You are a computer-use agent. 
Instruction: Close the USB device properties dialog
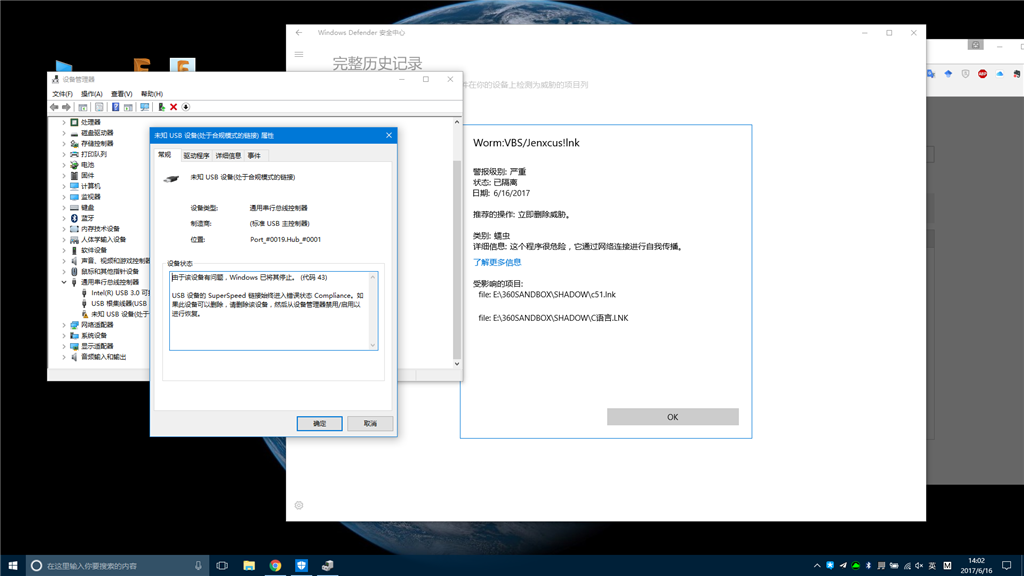click(389, 135)
